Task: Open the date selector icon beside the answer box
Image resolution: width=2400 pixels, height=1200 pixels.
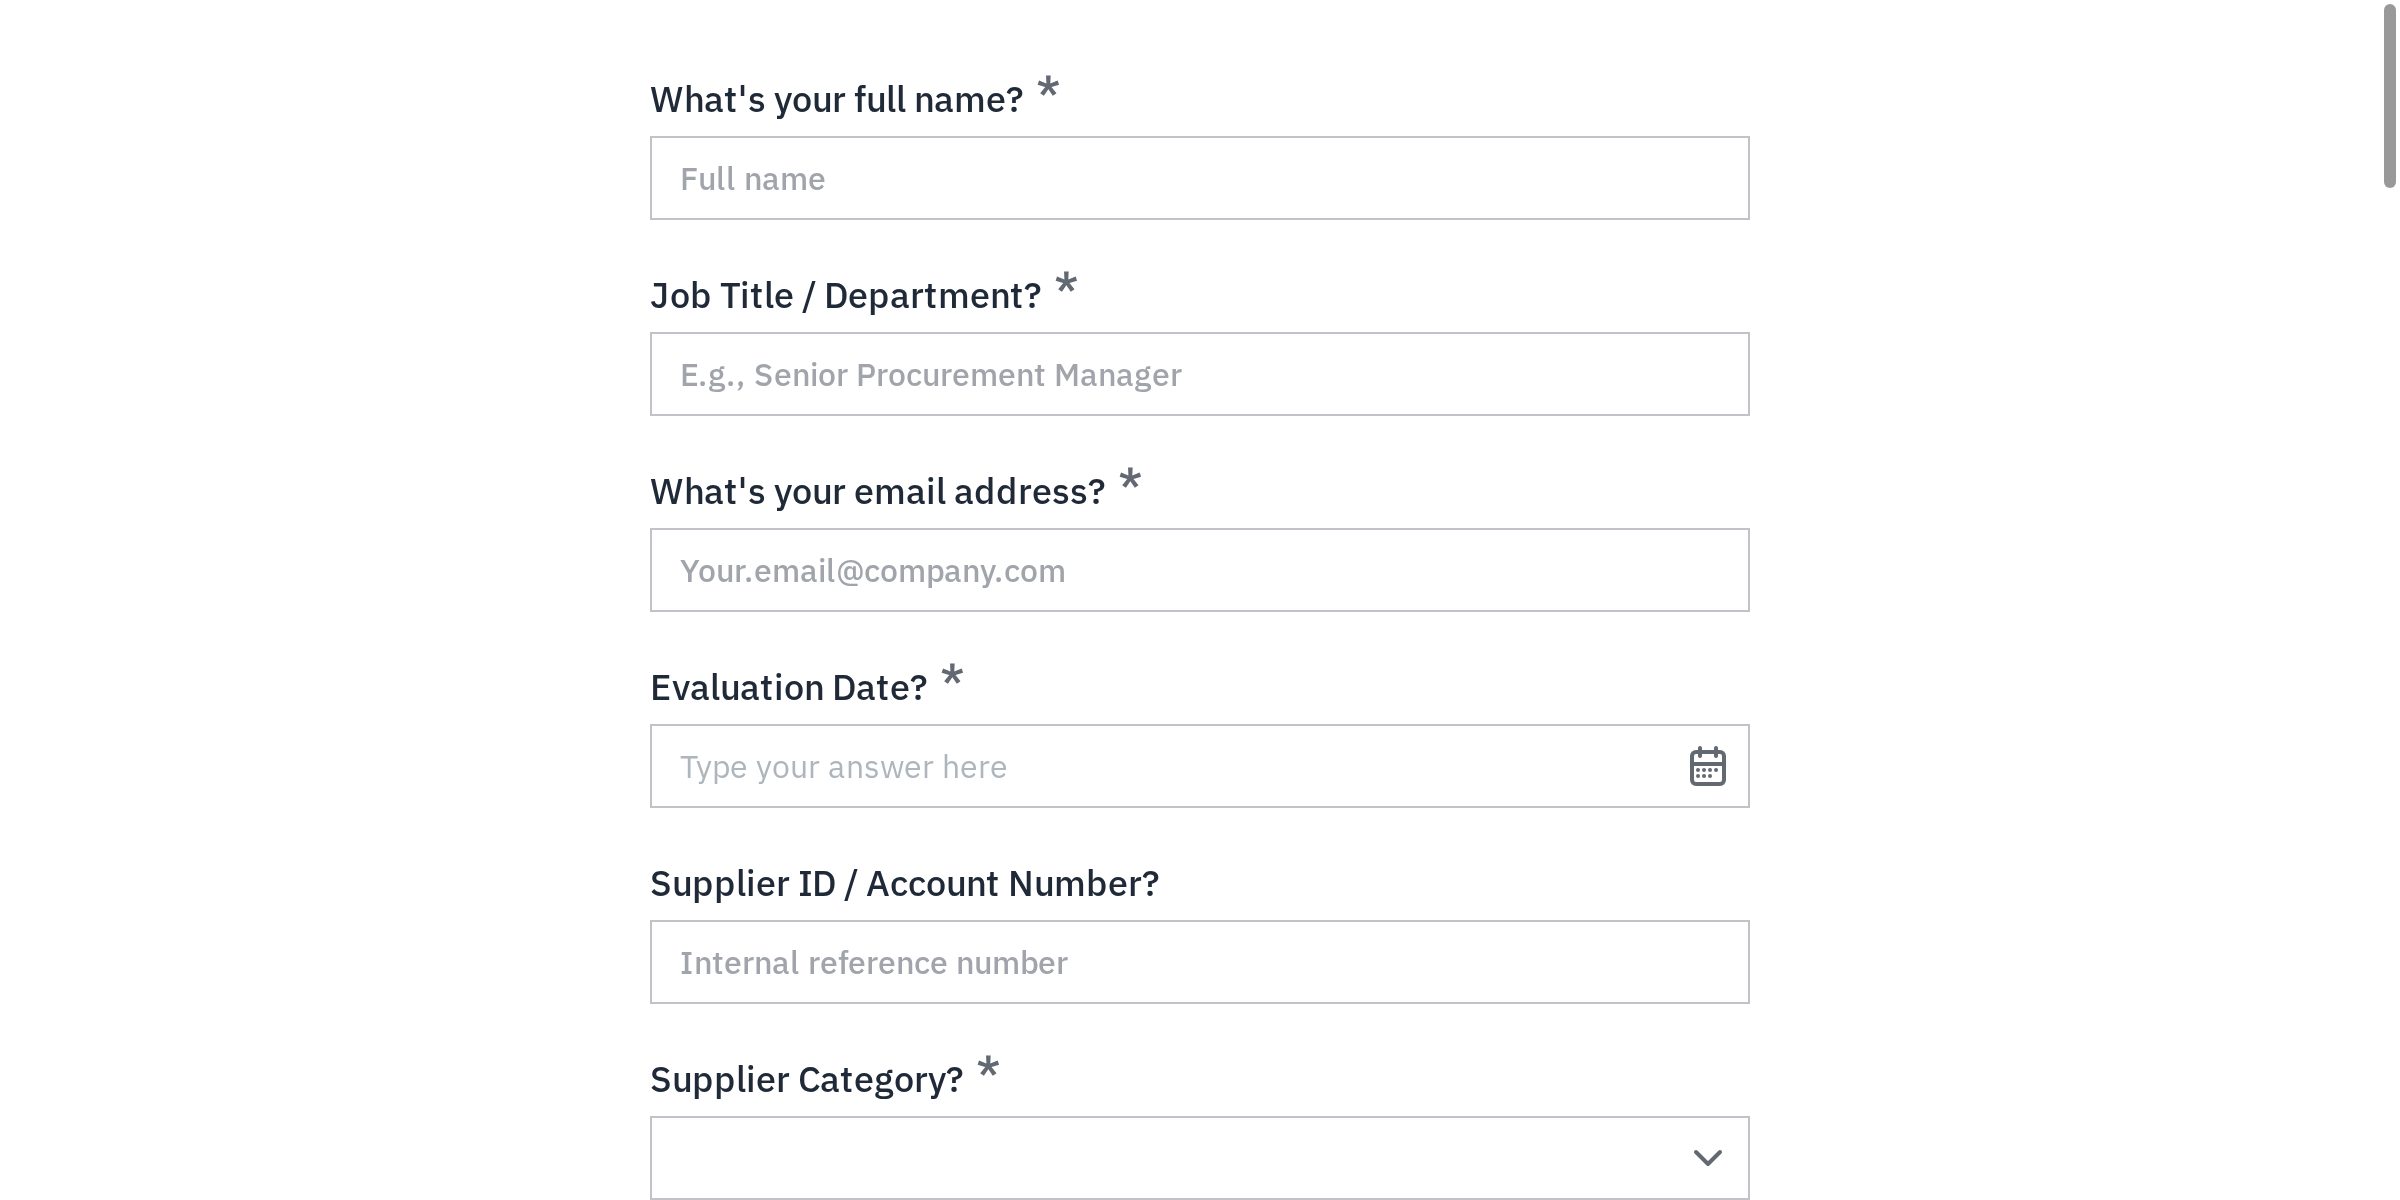Action: coord(1707,766)
